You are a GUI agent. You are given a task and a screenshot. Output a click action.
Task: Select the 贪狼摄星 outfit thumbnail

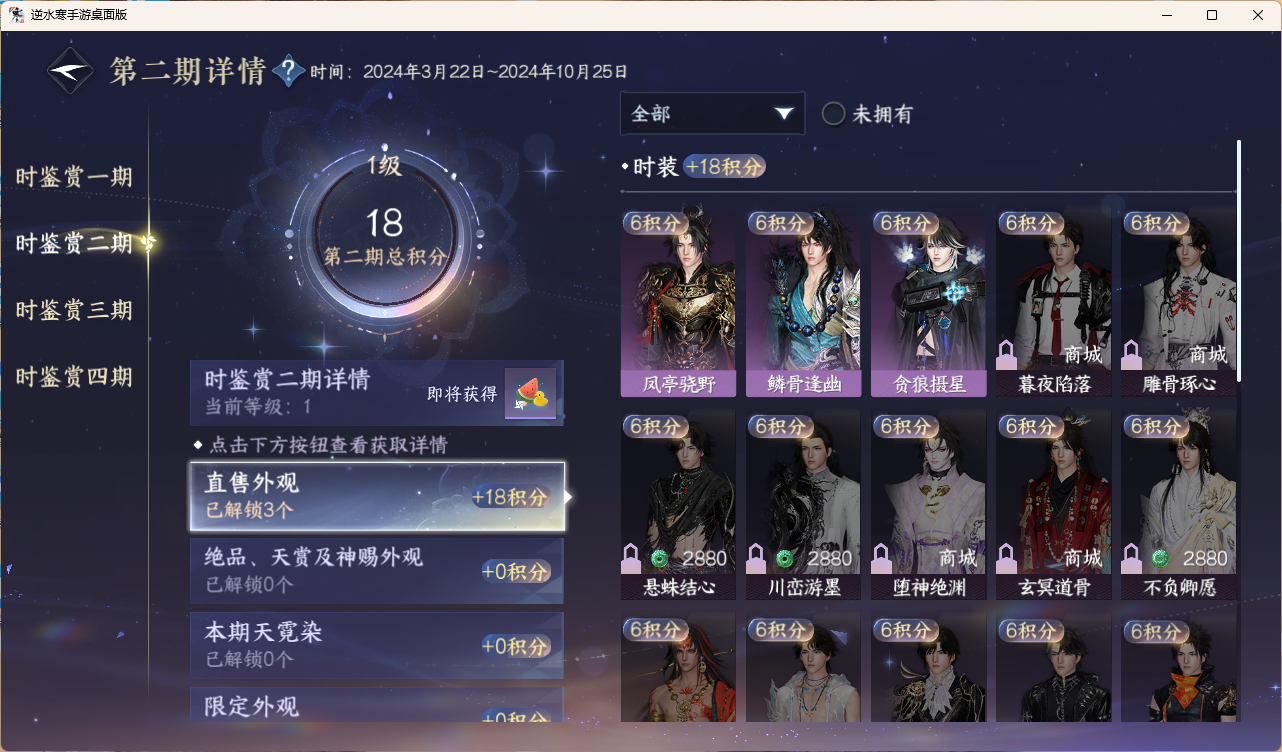tap(928, 304)
